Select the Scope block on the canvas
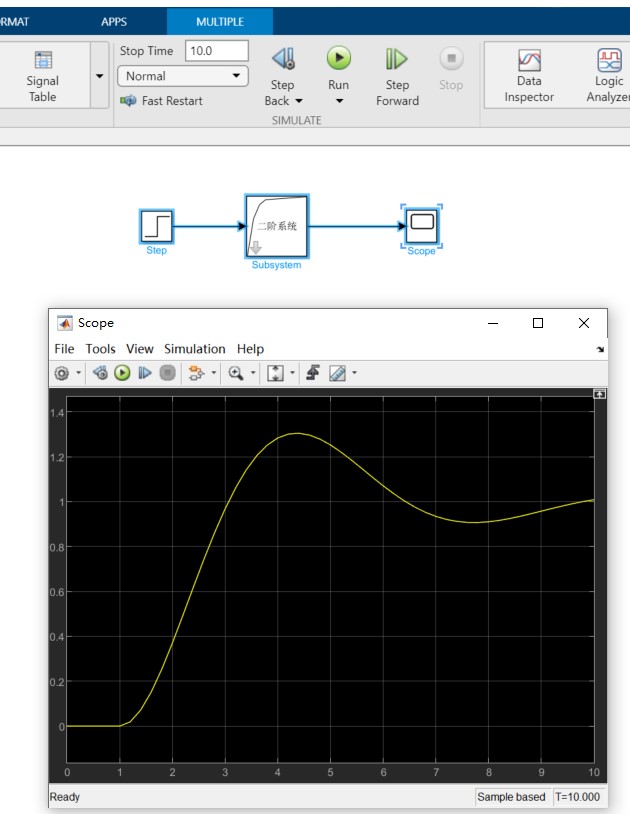This screenshot has width=630, height=814. click(x=421, y=225)
